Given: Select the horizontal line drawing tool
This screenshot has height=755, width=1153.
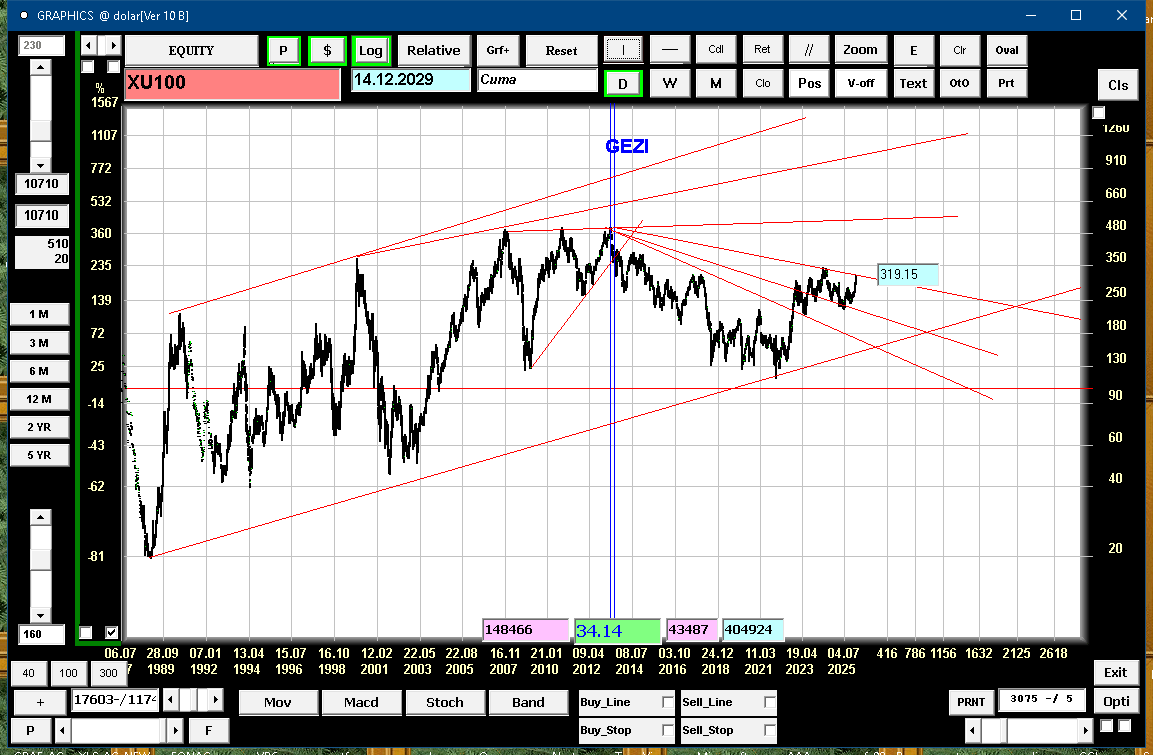Looking at the screenshot, I should [x=670, y=50].
